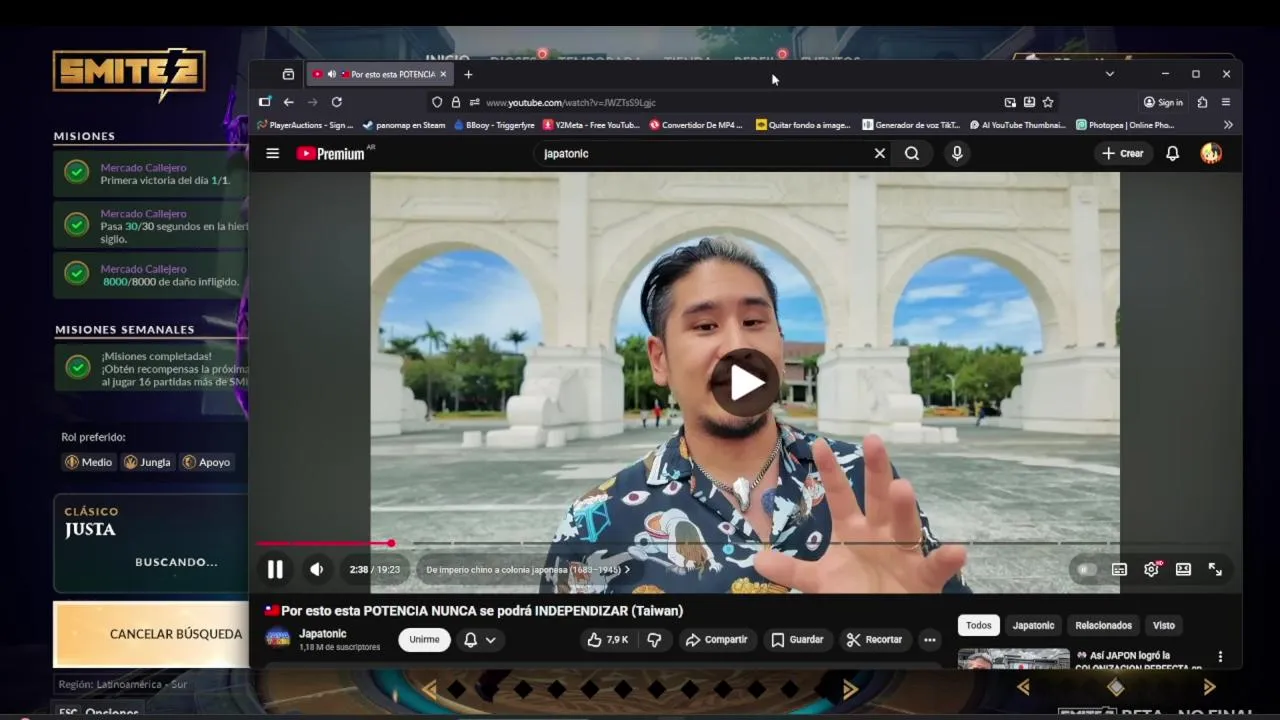Screen dimensions: 1280x720
Task: Open YouTube notifications bell in header
Action: 1173,153
